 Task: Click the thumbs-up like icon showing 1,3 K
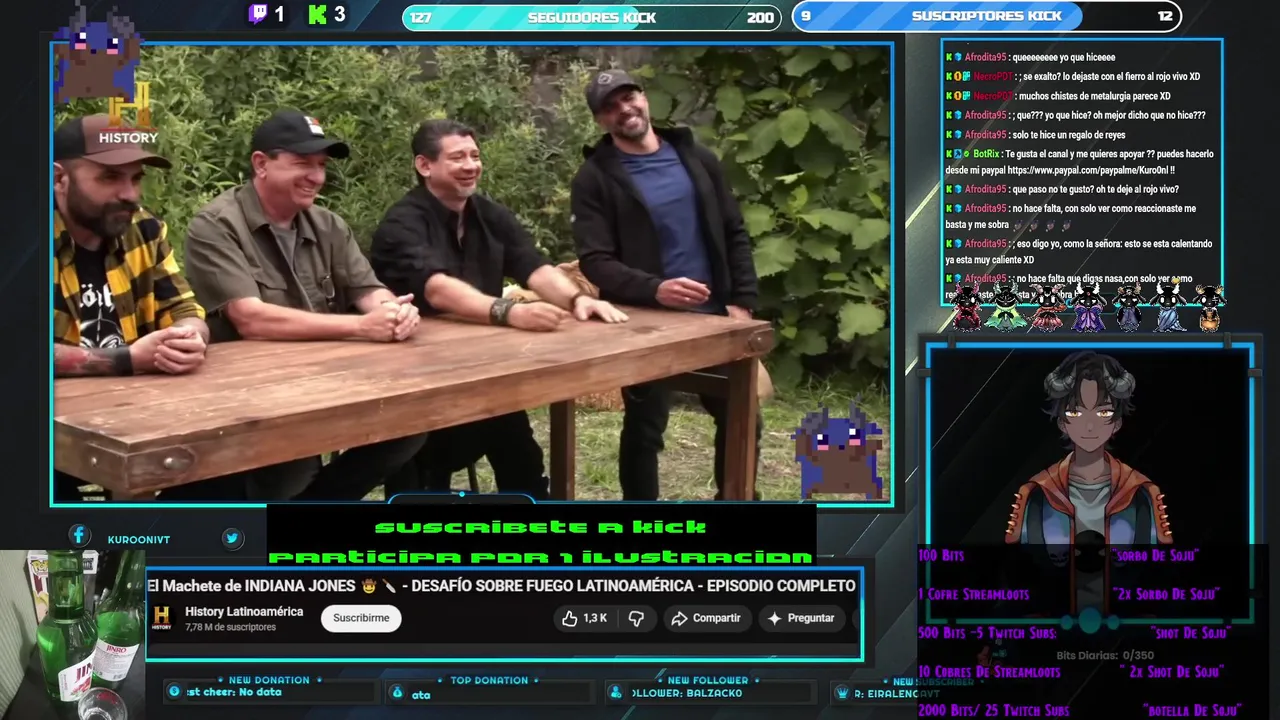pos(569,618)
